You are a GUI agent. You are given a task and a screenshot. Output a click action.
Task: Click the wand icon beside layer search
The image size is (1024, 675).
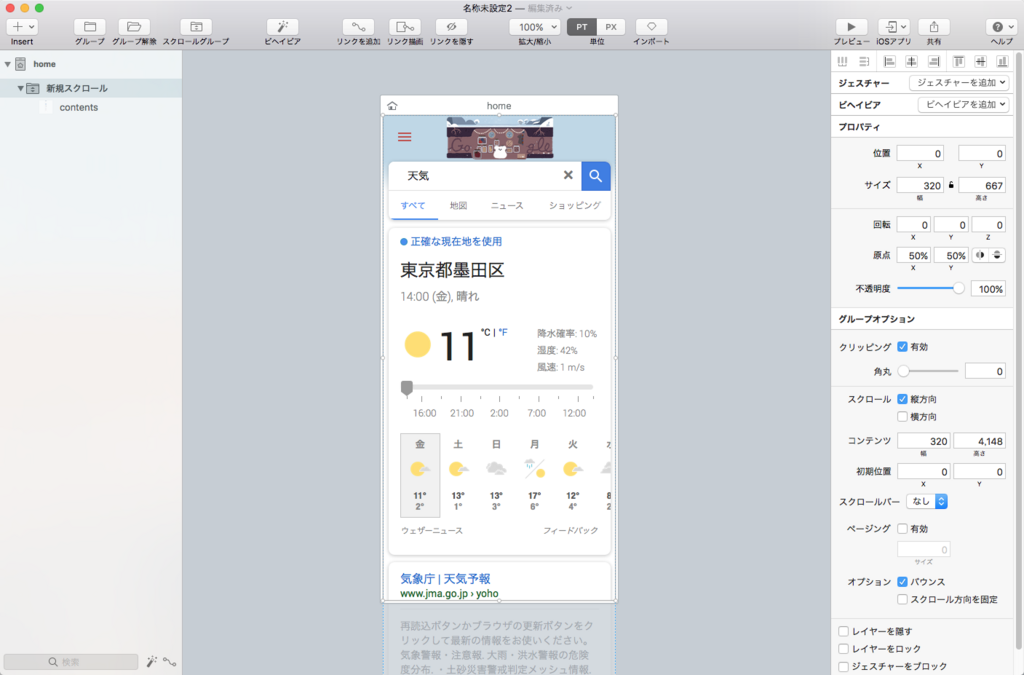pos(152,661)
